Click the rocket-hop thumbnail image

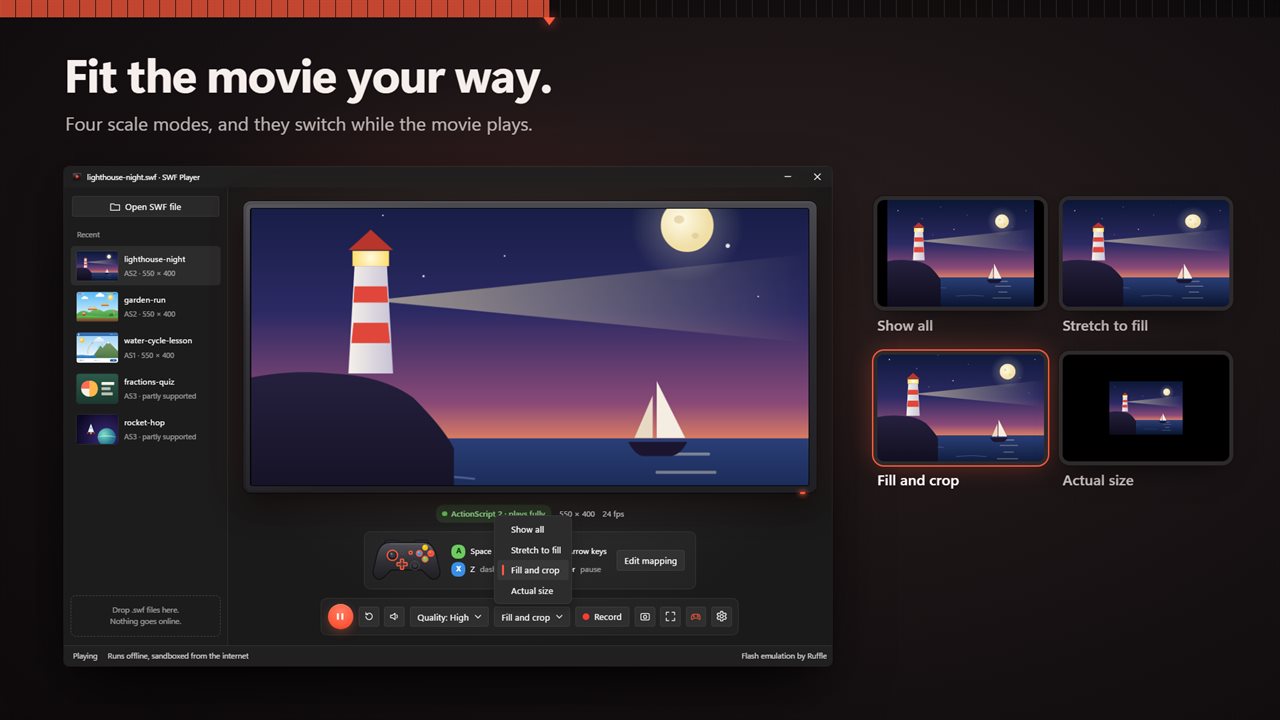[97, 430]
